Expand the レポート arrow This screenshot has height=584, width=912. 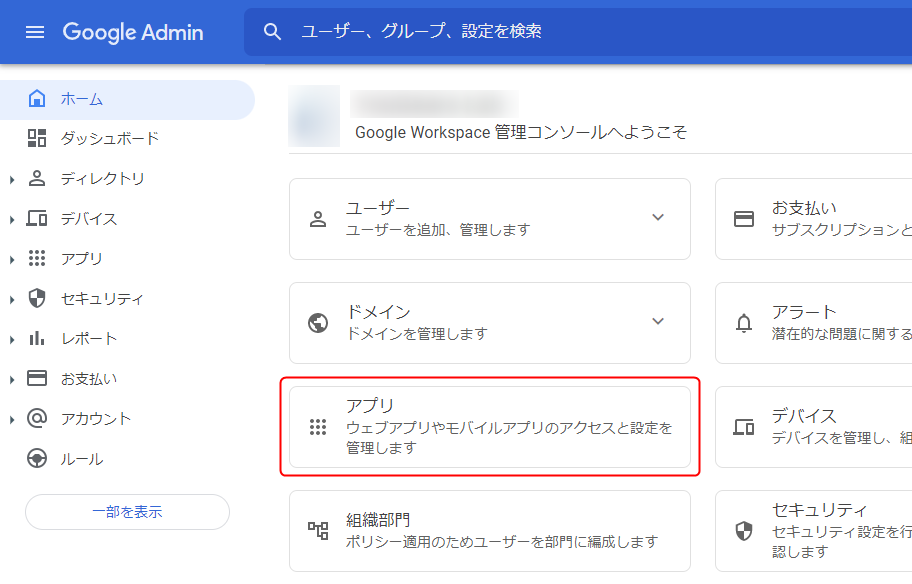pos(12,340)
